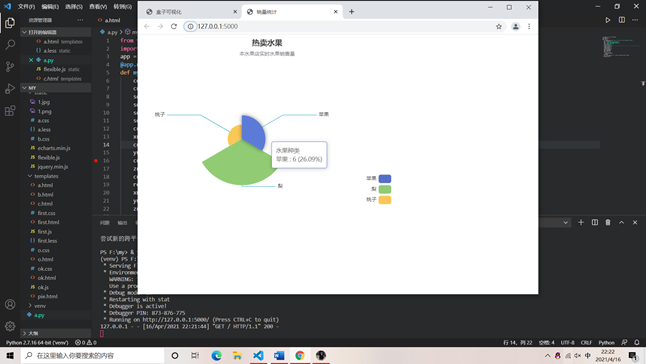
Task: Toggle 梨 series via its legend item
Action: pos(381,189)
